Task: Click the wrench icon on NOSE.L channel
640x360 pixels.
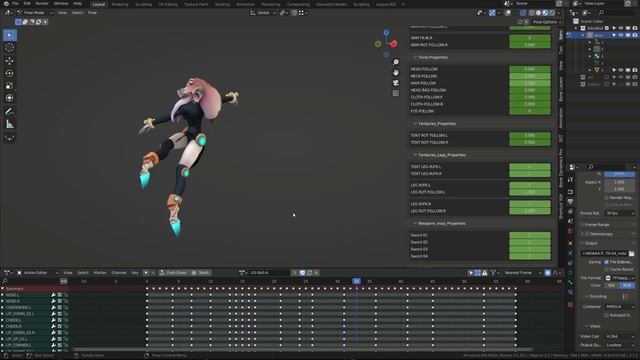Action: click(x=53, y=295)
